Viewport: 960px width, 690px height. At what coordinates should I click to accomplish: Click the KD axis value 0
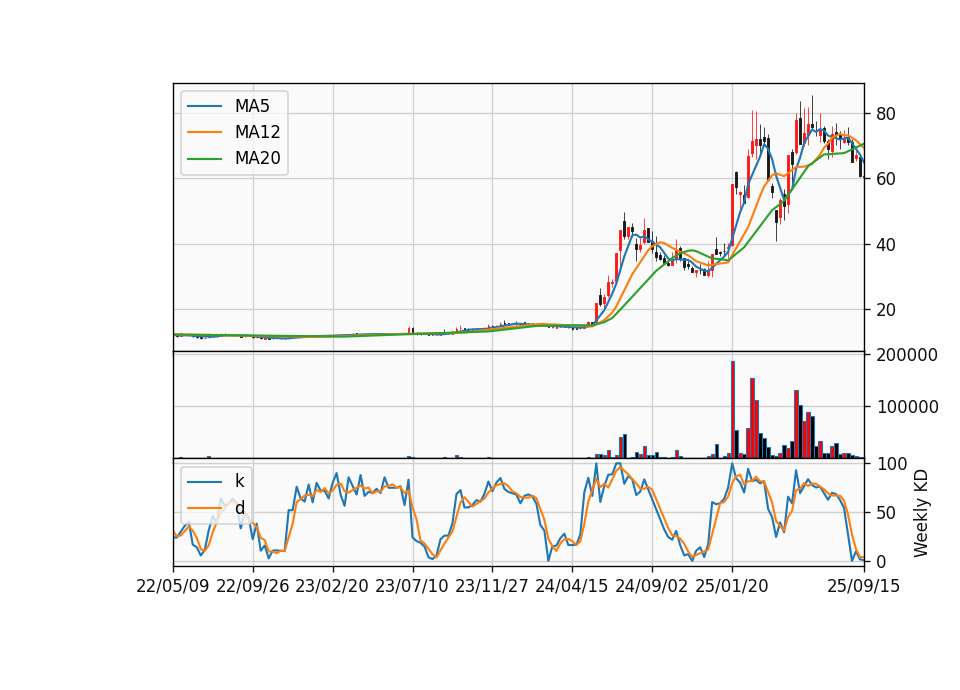tap(881, 561)
